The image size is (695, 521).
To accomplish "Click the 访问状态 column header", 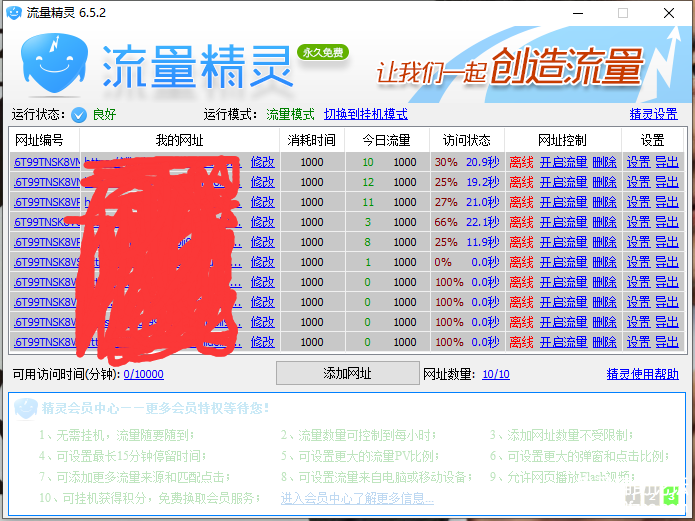I will point(467,141).
